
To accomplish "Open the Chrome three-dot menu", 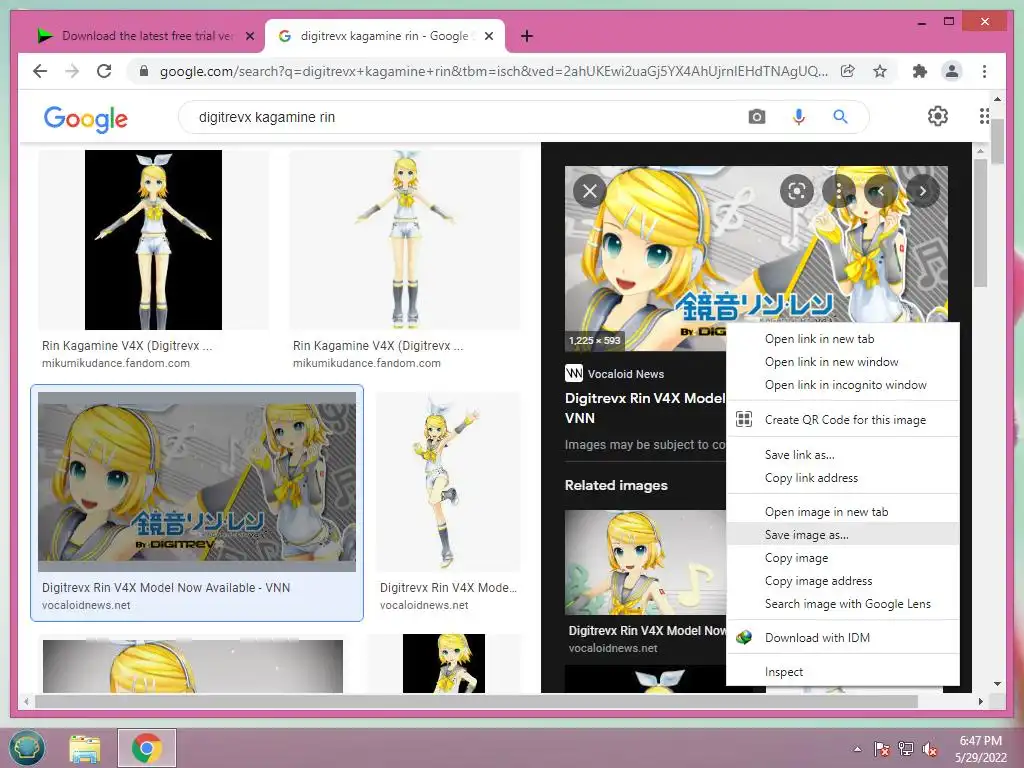I will [984, 71].
